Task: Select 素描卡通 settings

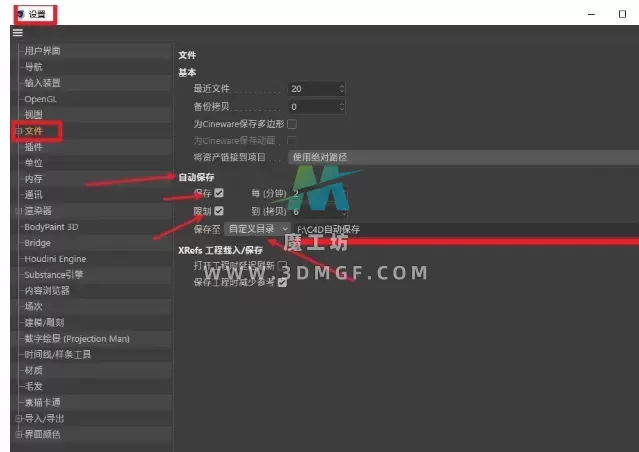Action: tap(42, 403)
